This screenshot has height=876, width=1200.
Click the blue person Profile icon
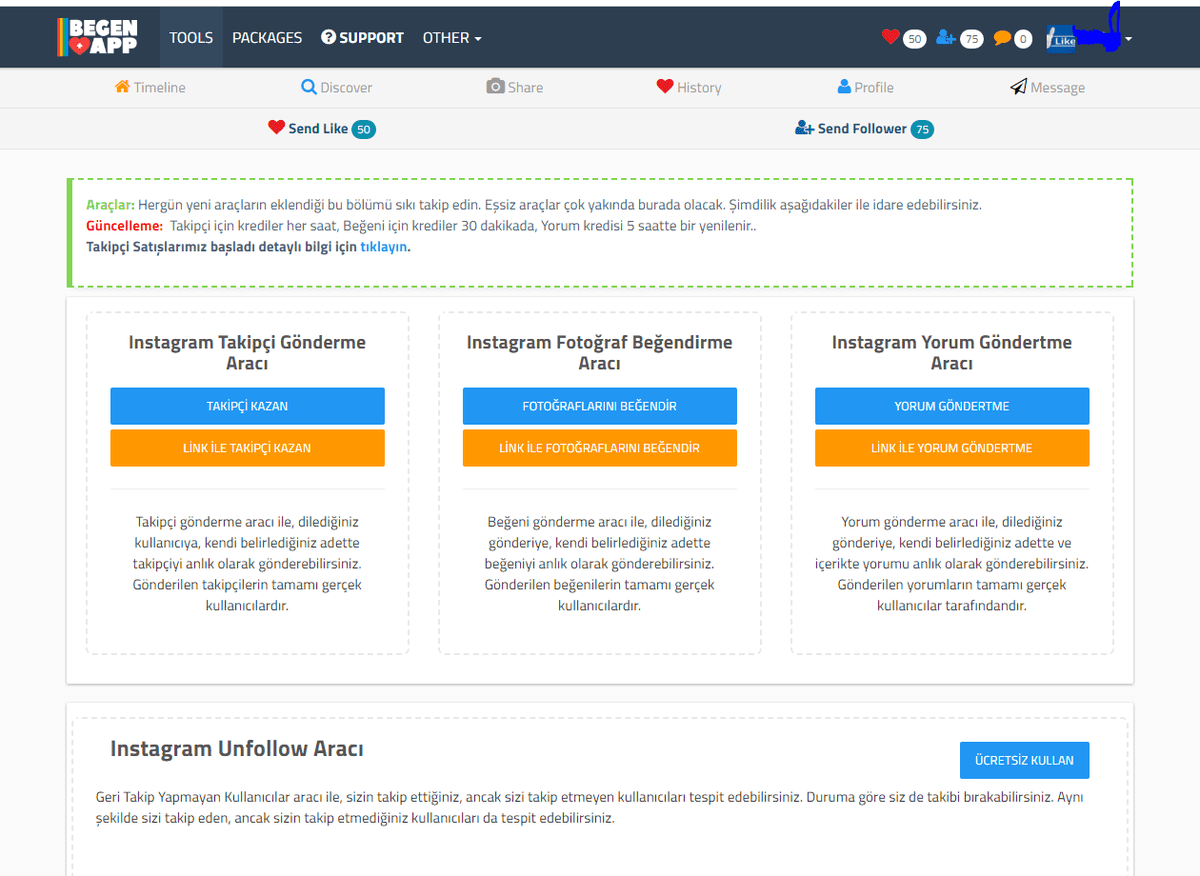844,87
